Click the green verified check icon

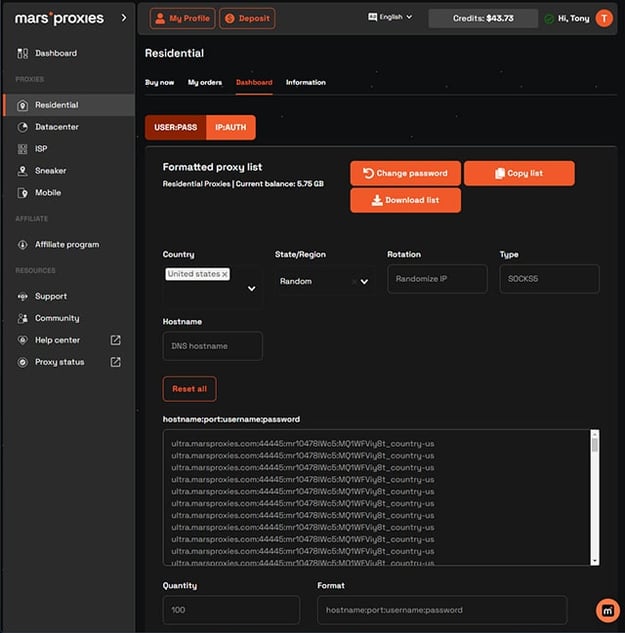coord(549,19)
